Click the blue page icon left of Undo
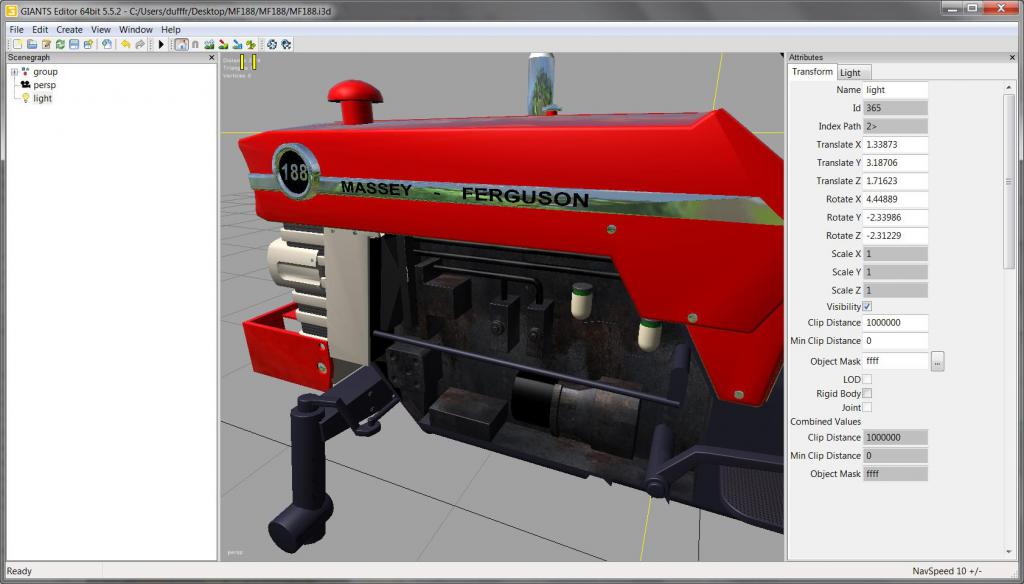Screen dimensions: 1024x584 107,44
